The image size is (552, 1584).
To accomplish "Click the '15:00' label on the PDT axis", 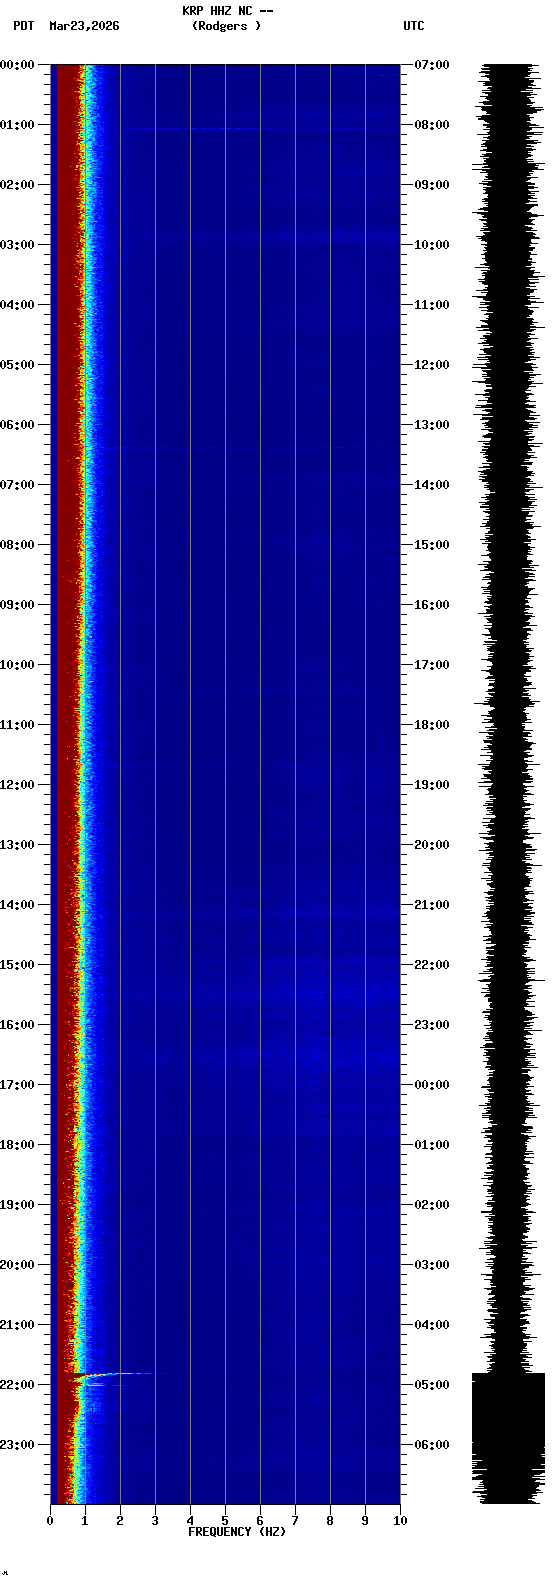I will click(x=17, y=965).
